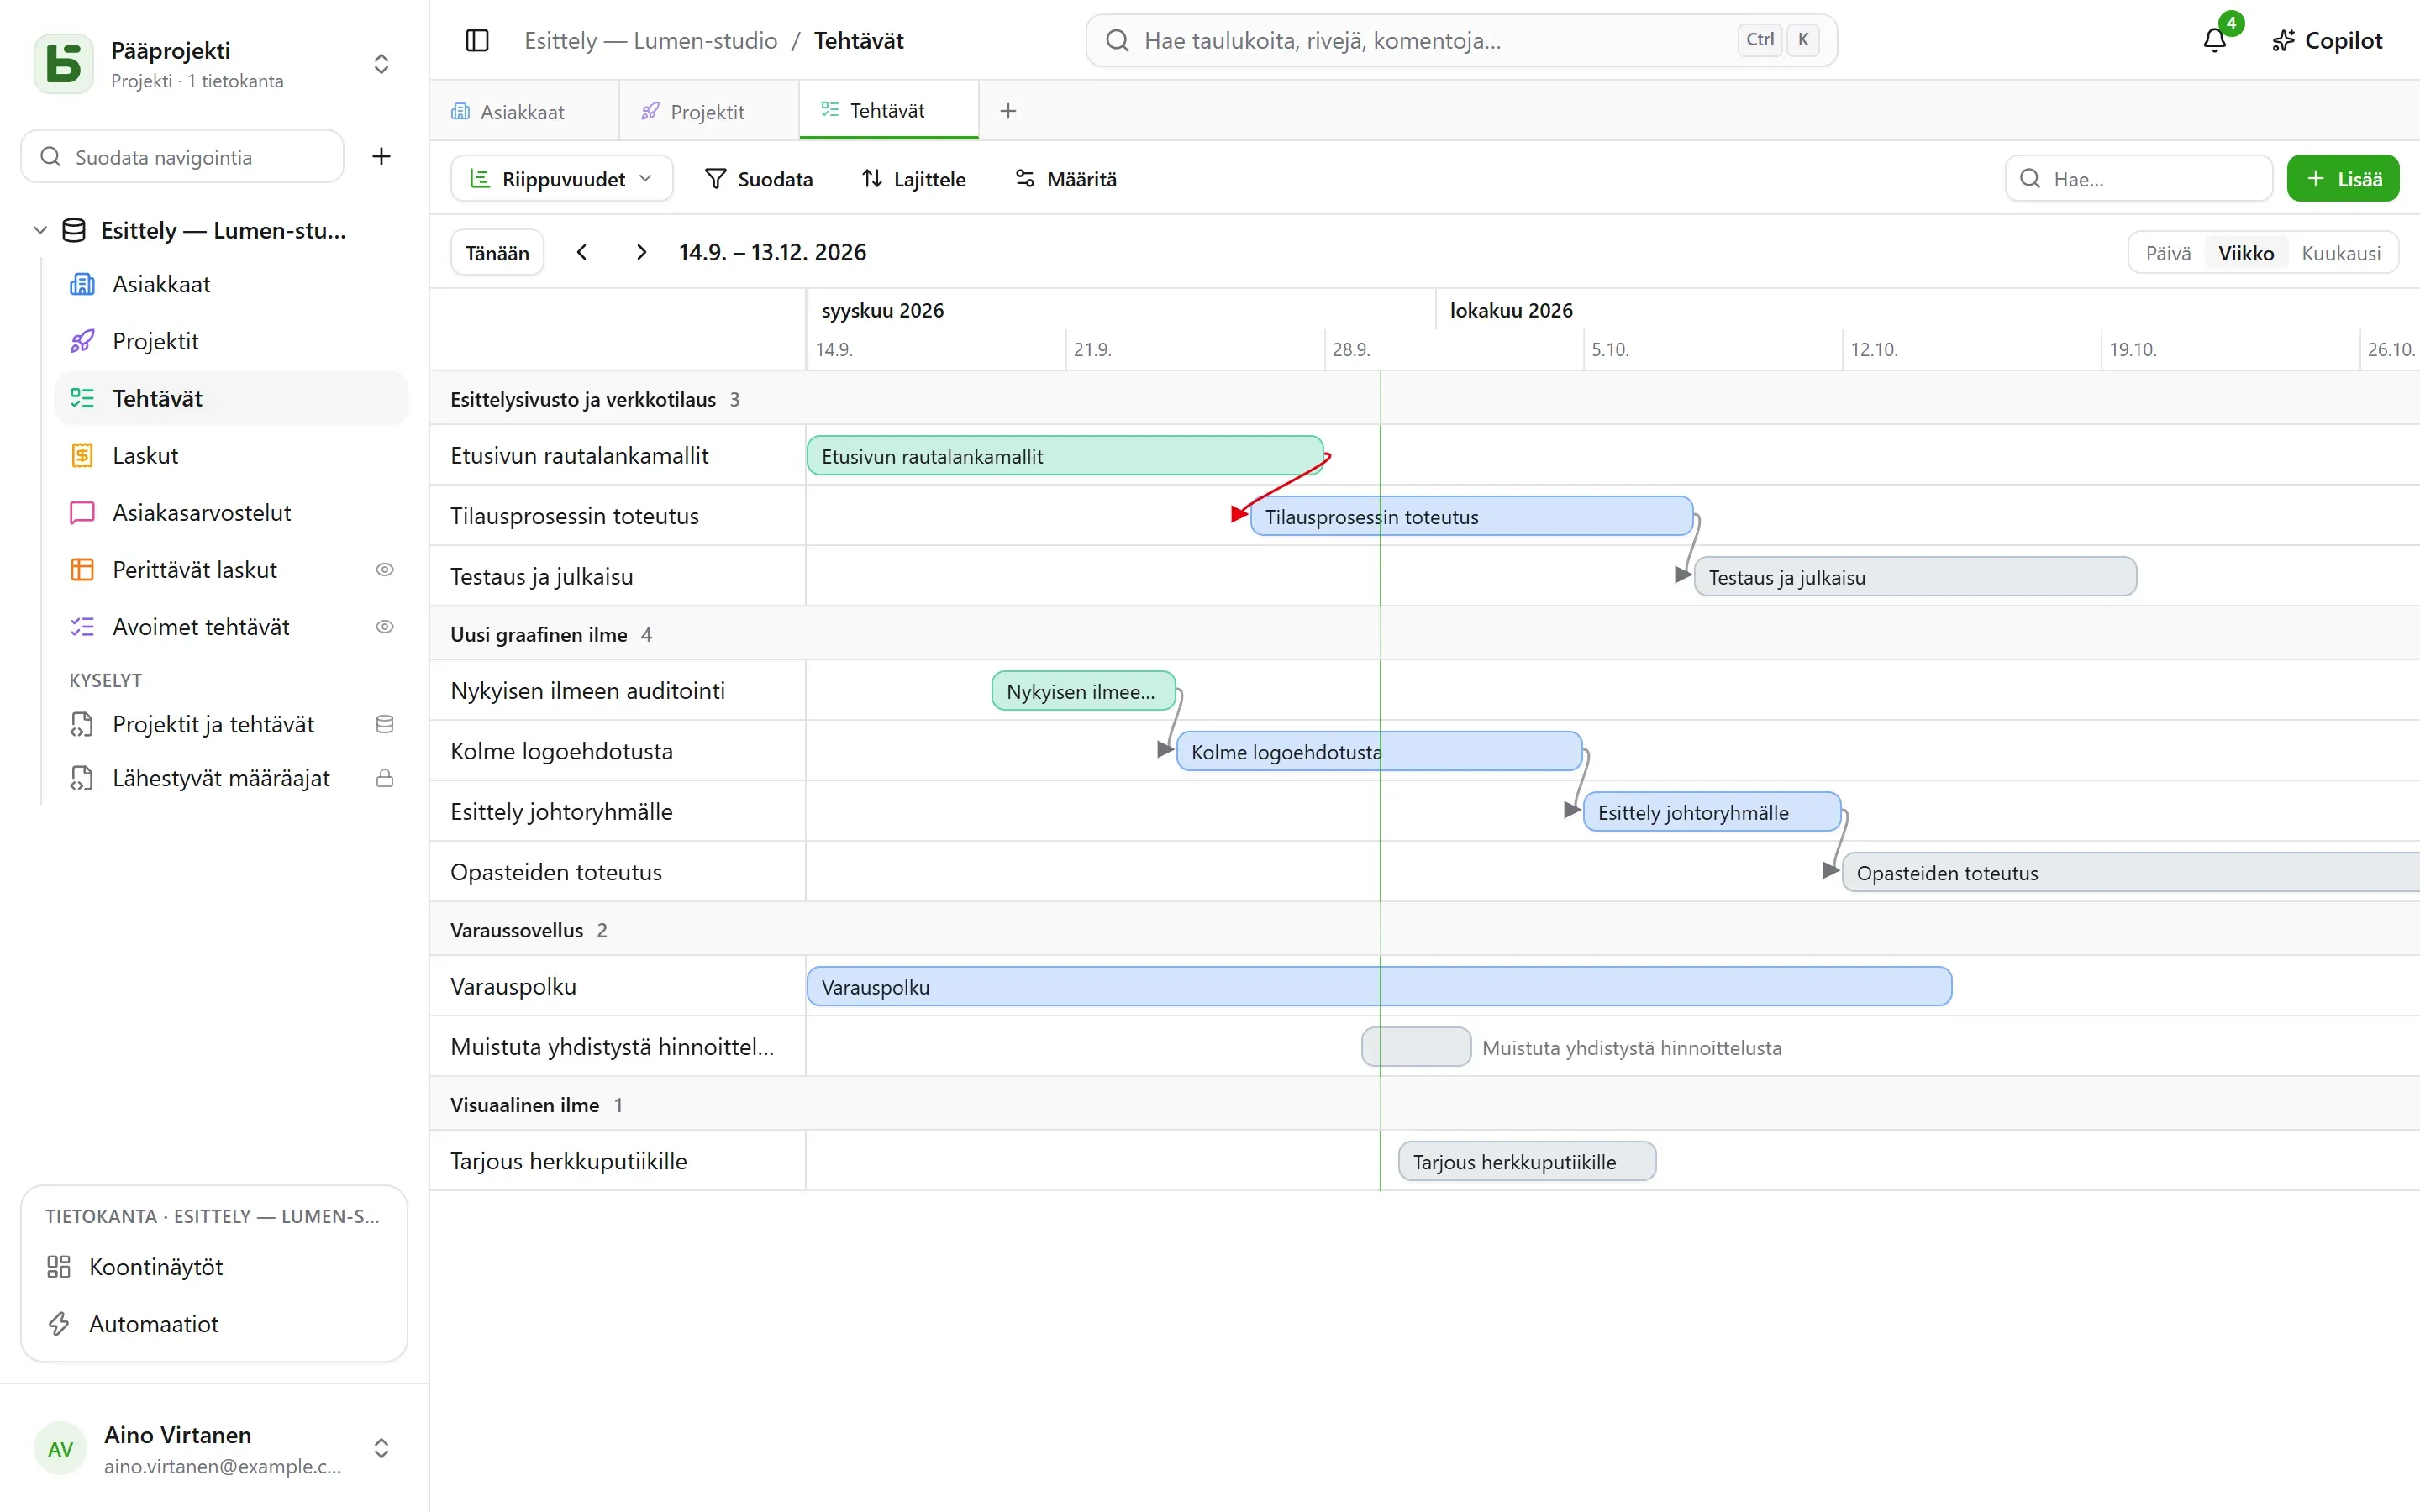This screenshot has height=1512, width=2420.
Task: Click the green Lisää button
Action: click(2342, 179)
